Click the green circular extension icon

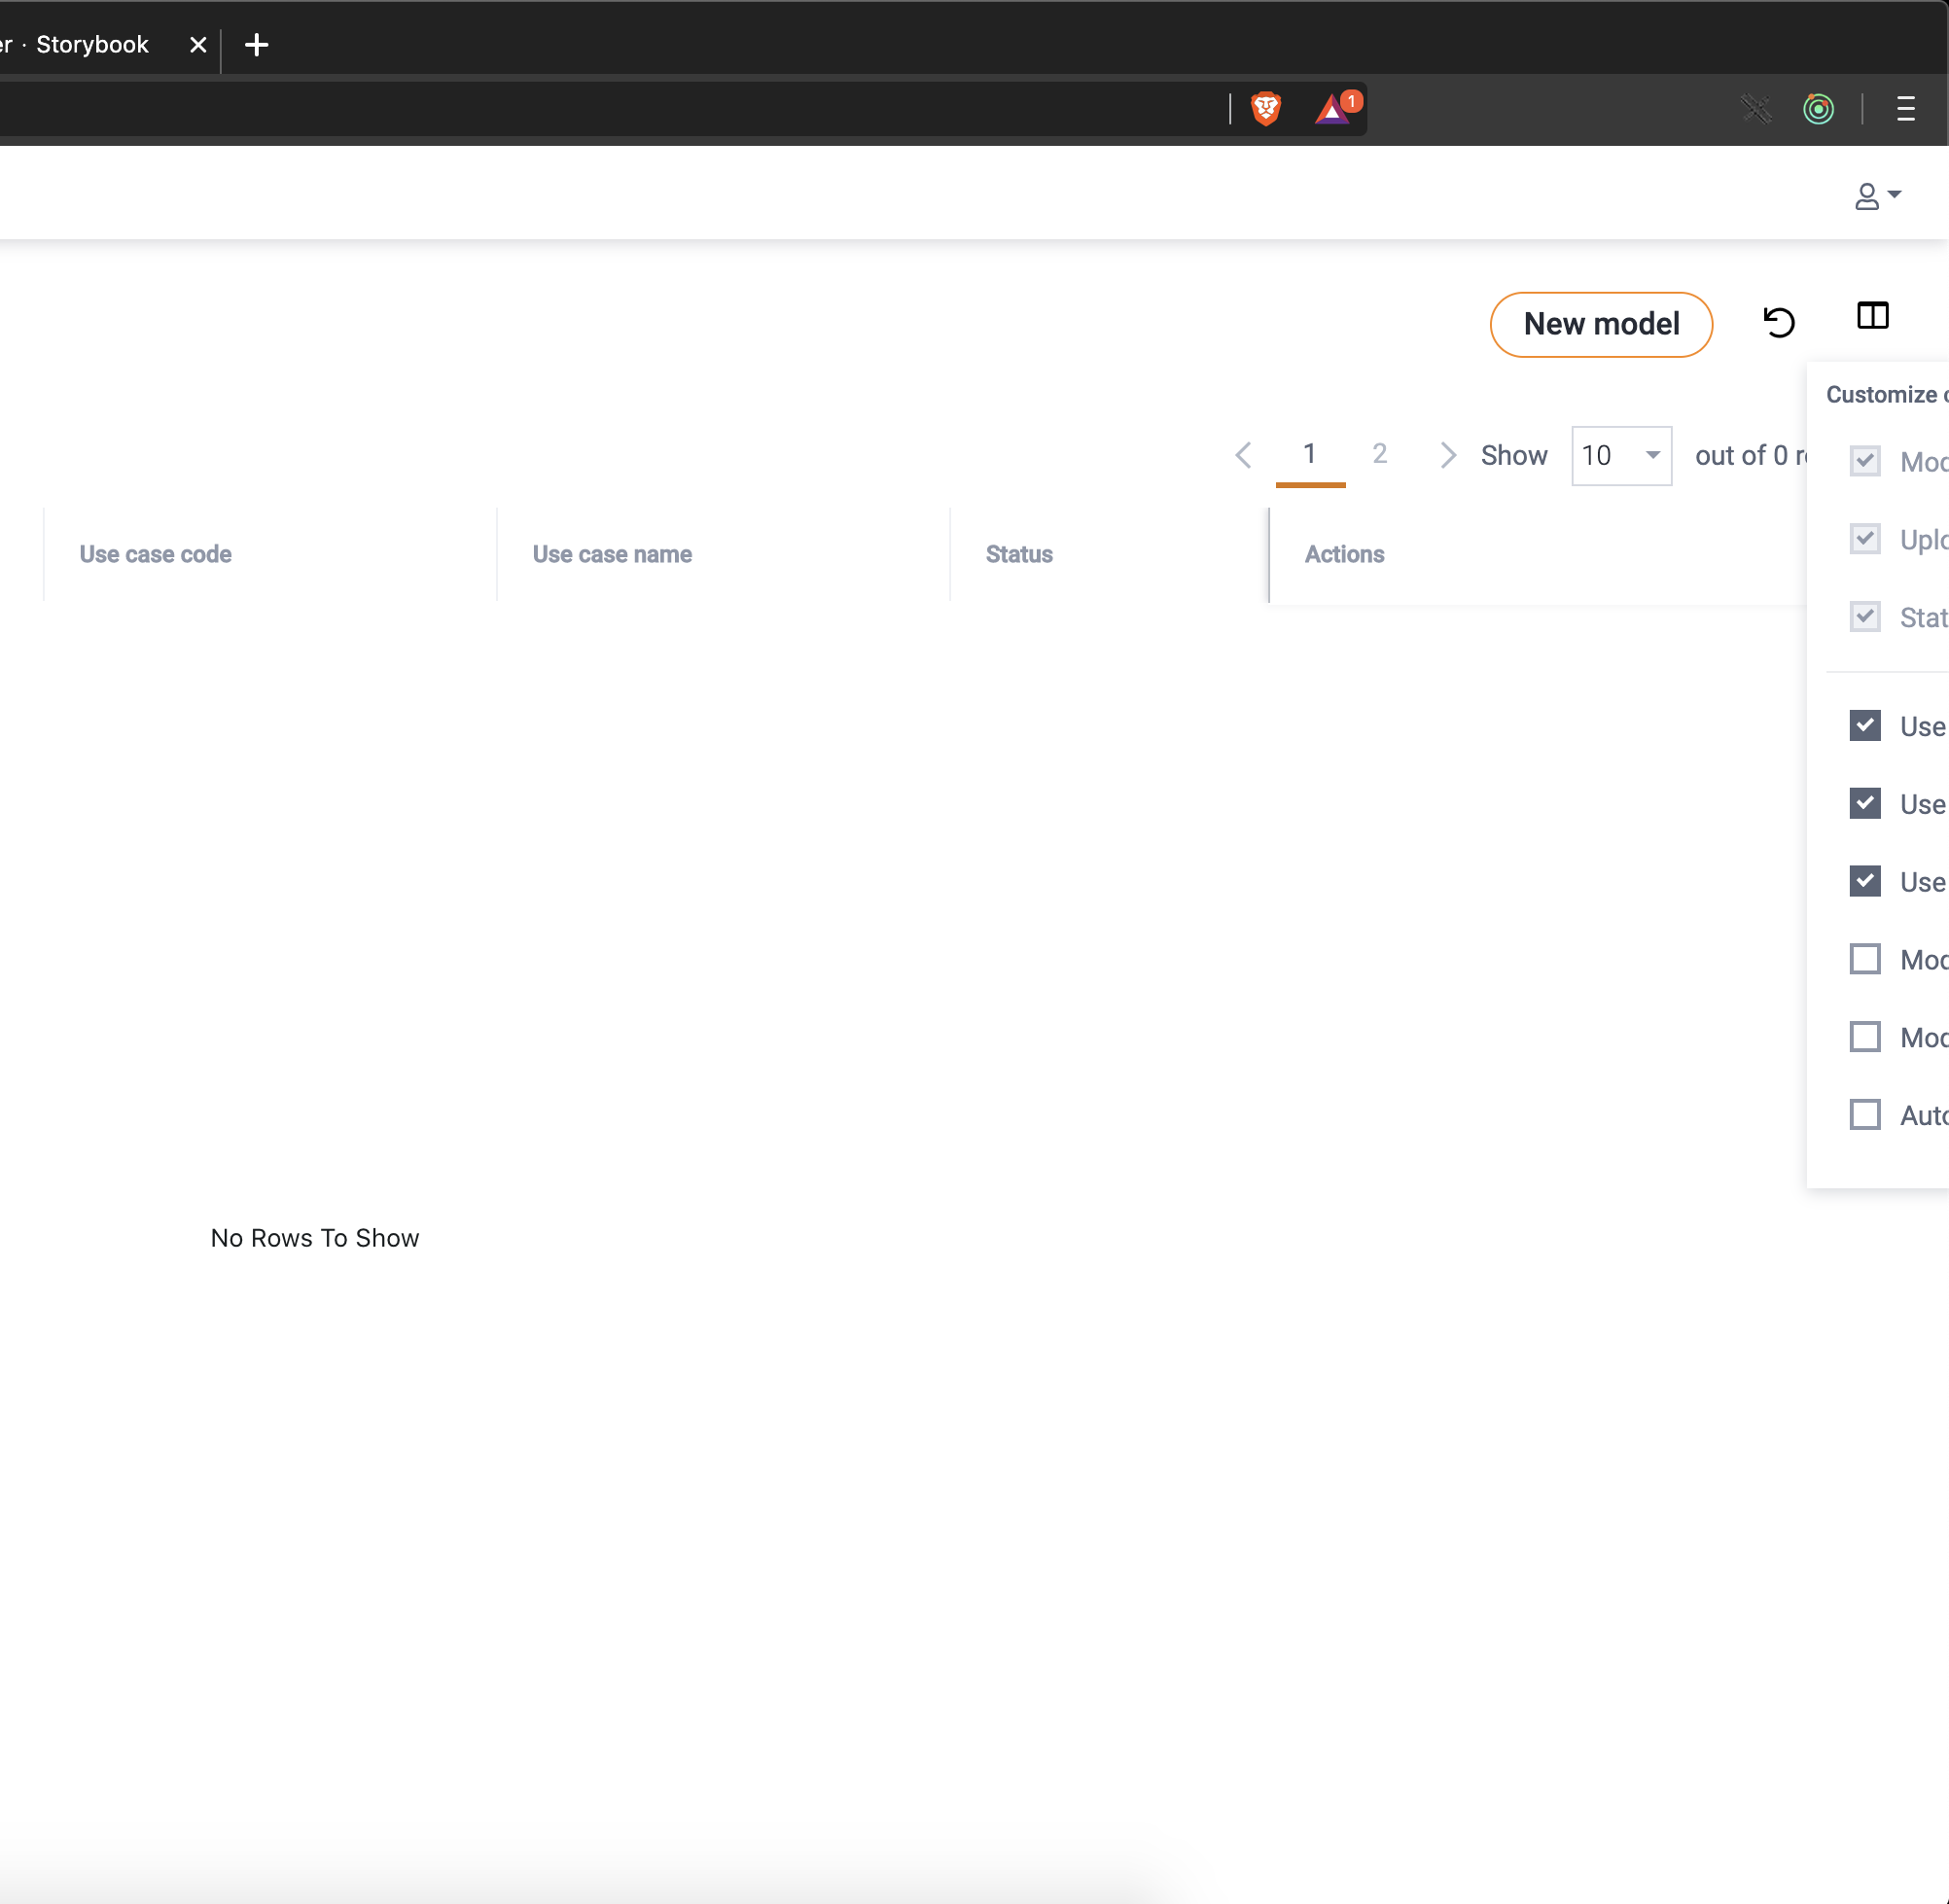(1818, 108)
